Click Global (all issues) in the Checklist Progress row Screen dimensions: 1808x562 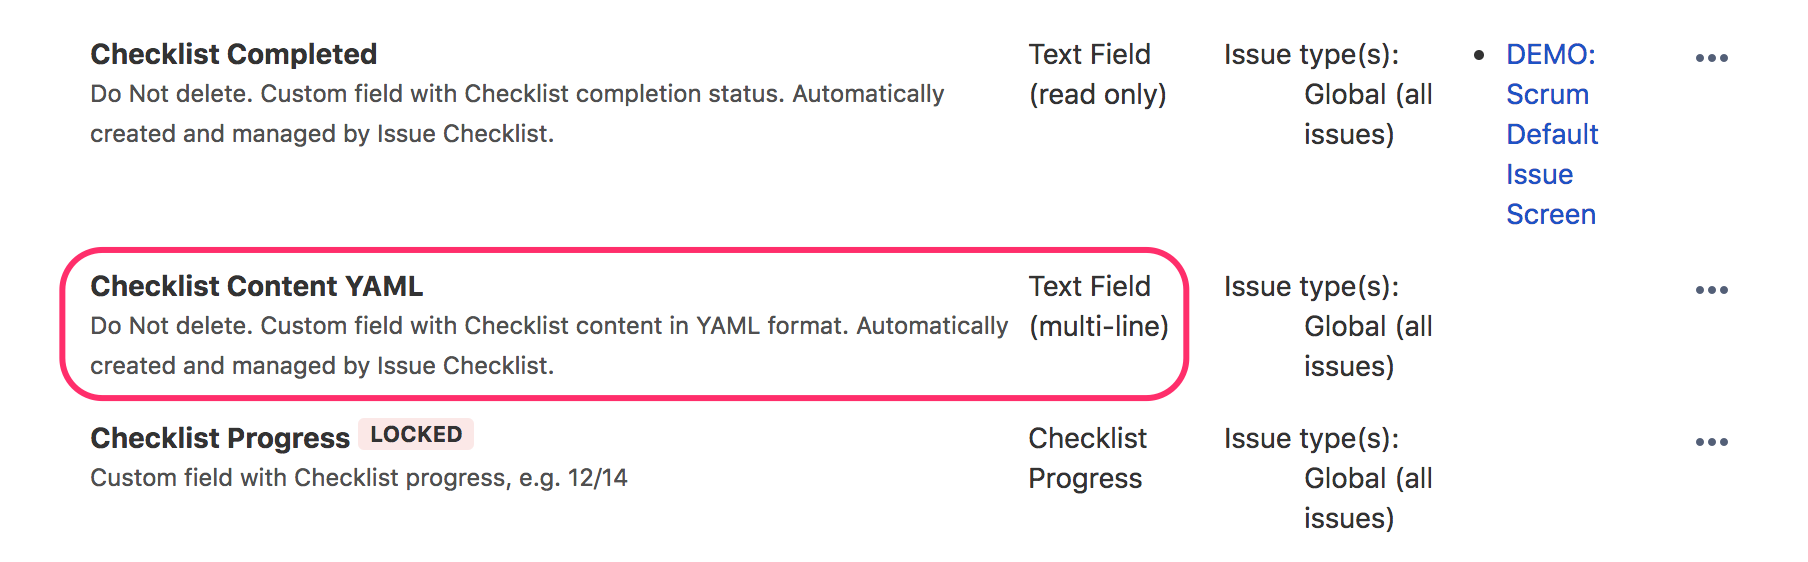tap(1367, 498)
